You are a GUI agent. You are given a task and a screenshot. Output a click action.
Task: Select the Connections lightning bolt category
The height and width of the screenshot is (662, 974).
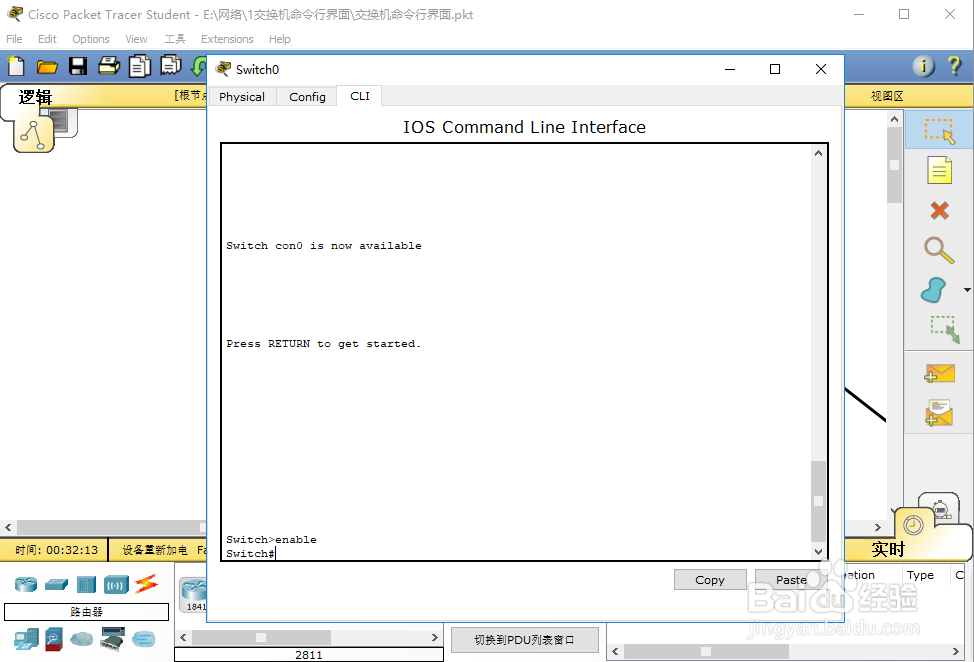[147, 584]
